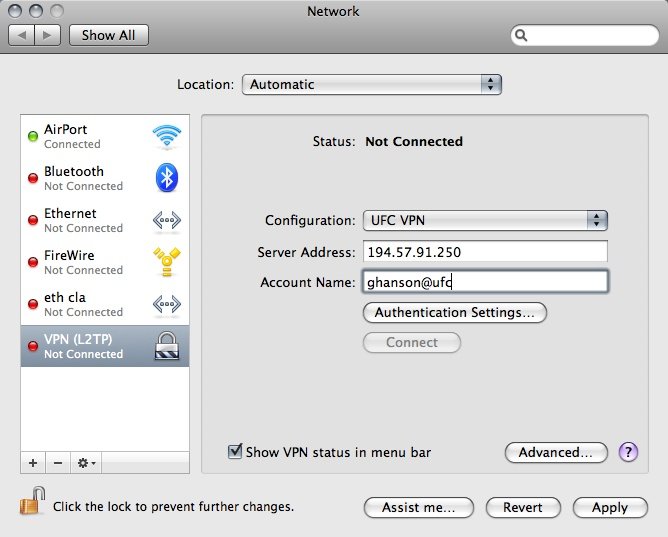Click the Ethernet service arrows icon

[x=166, y=220]
